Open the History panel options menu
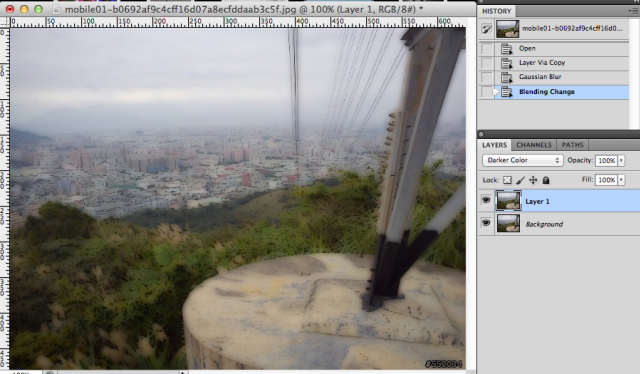The image size is (640, 374). coord(633,11)
